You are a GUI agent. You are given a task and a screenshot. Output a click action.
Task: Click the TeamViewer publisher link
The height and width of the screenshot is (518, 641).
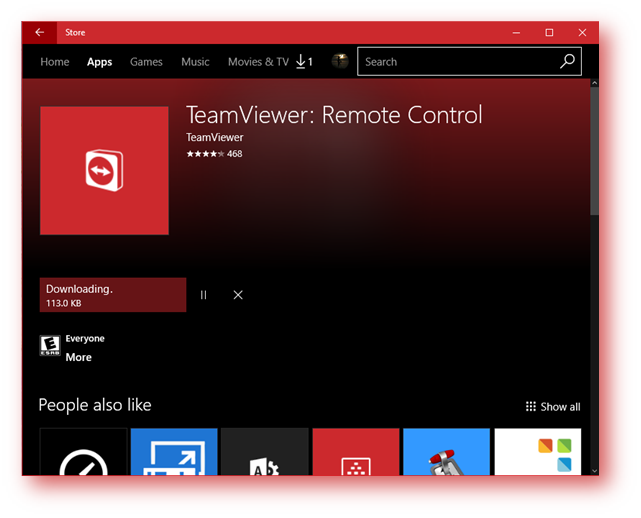[x=215, y=137]
